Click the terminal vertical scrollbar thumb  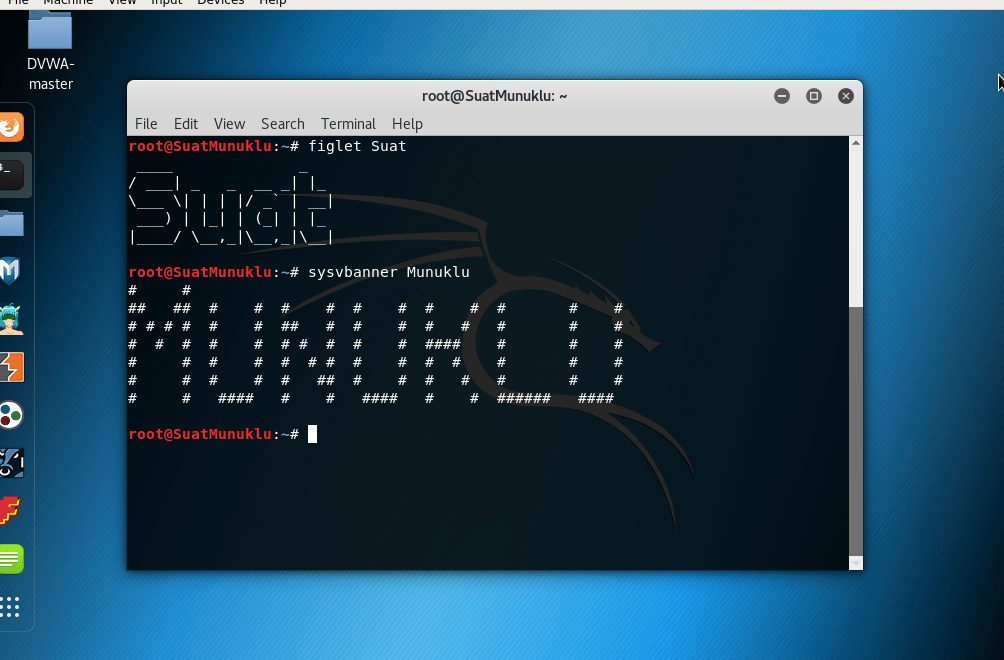click(856, 431)
